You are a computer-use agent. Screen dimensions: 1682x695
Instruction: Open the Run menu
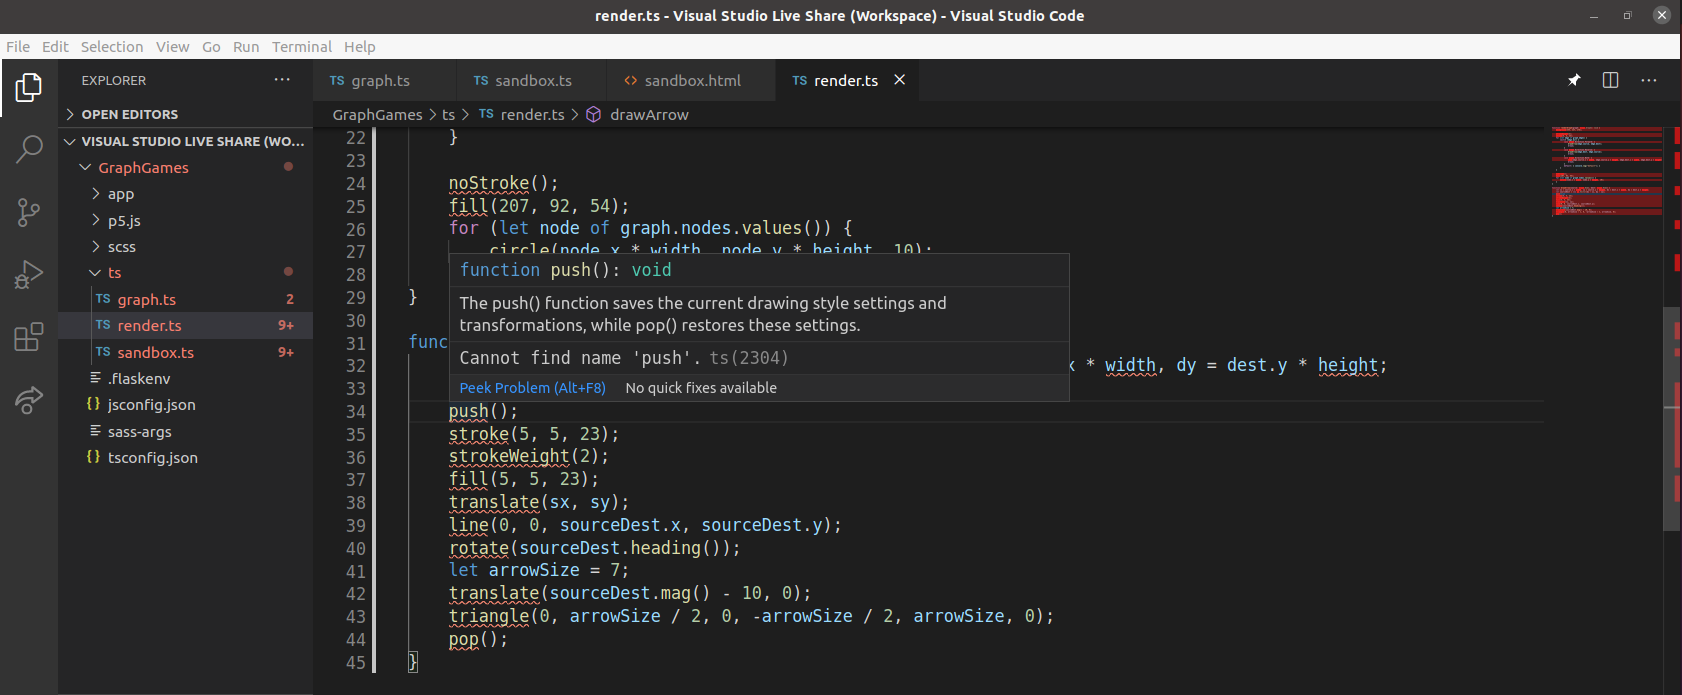tap(246, 46)
